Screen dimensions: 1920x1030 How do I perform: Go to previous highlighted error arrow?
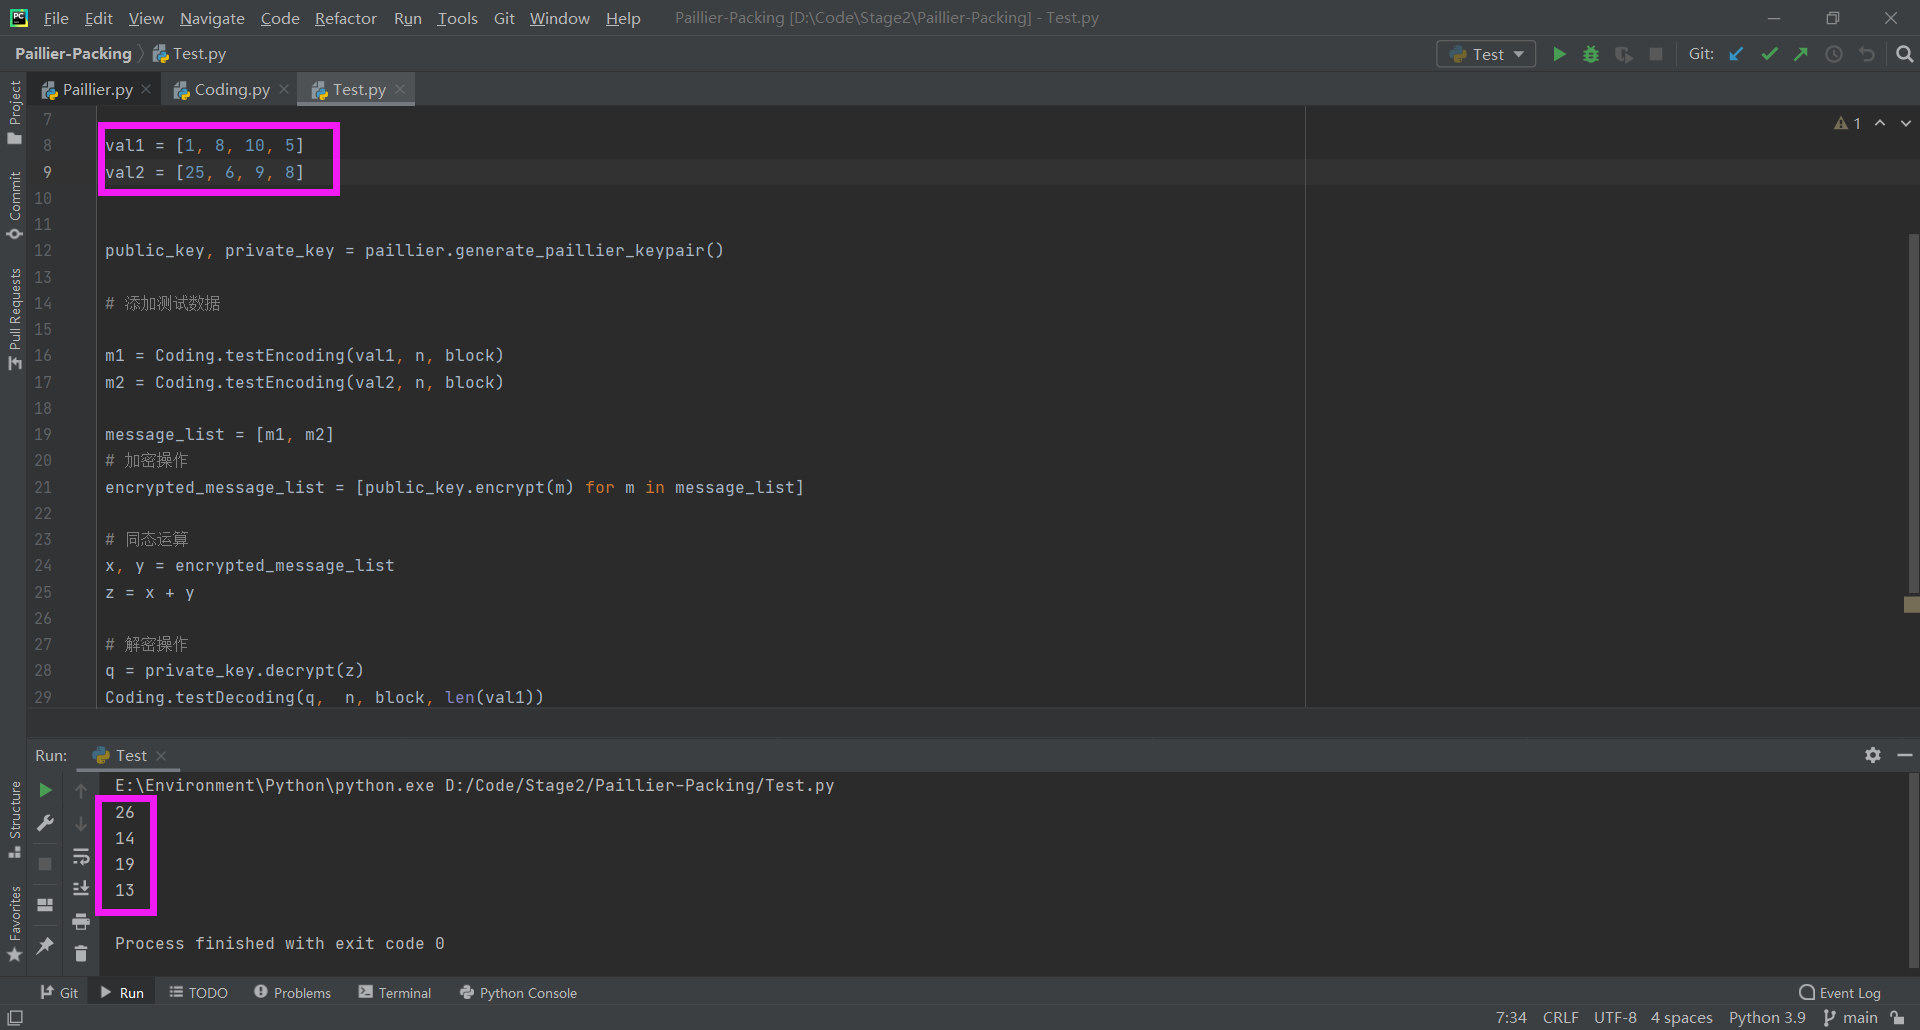click(1880, 123)
